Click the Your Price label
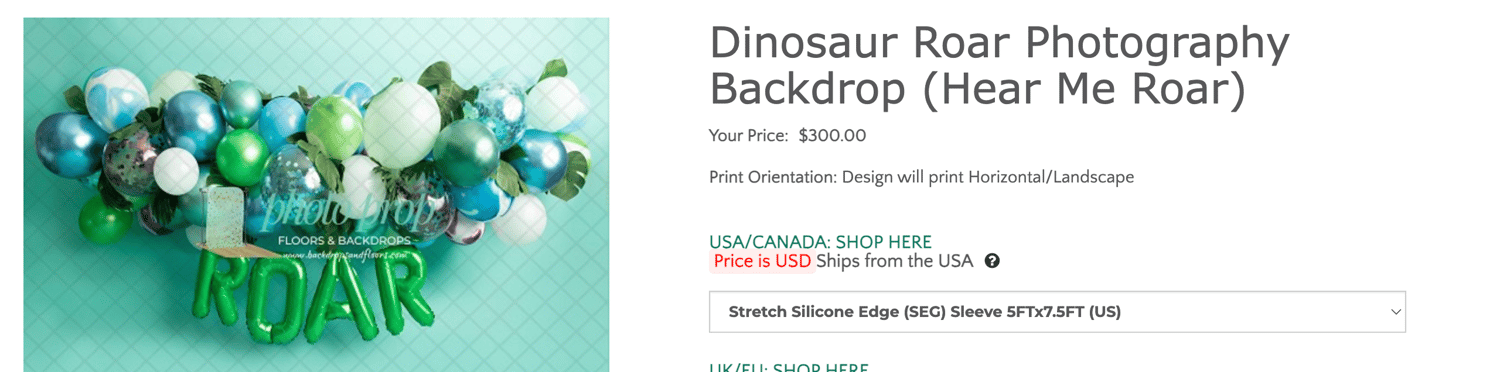The width and height of the screenshot is (1500, 372). (x=748, y=136)
